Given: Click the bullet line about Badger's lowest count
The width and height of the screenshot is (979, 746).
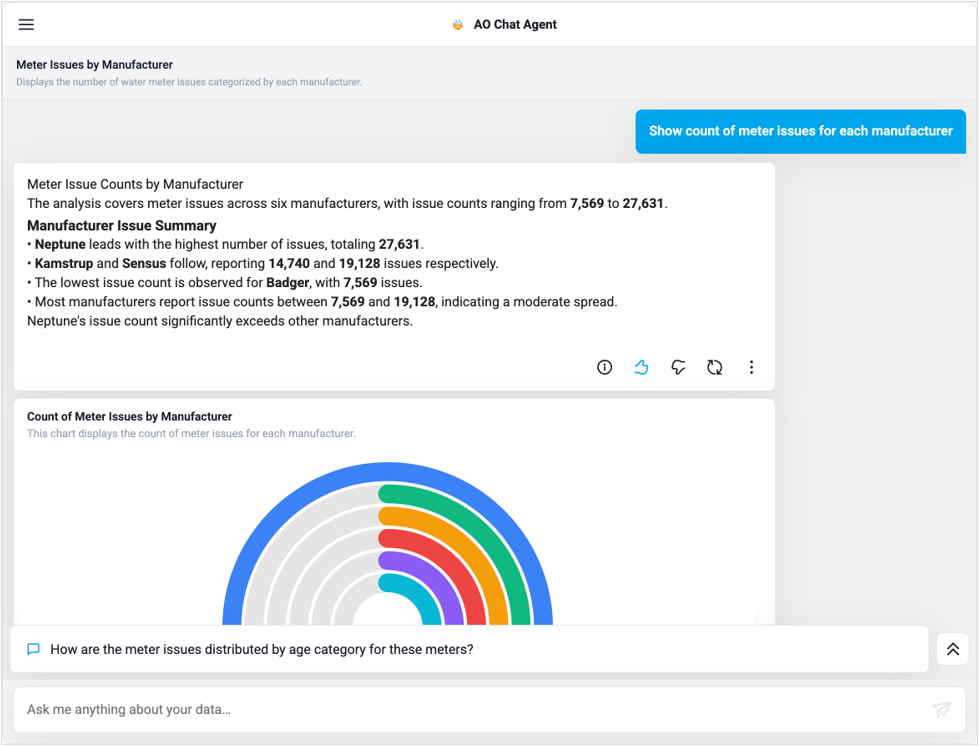Looking at the screenshot, I should (x=225, y=282).
